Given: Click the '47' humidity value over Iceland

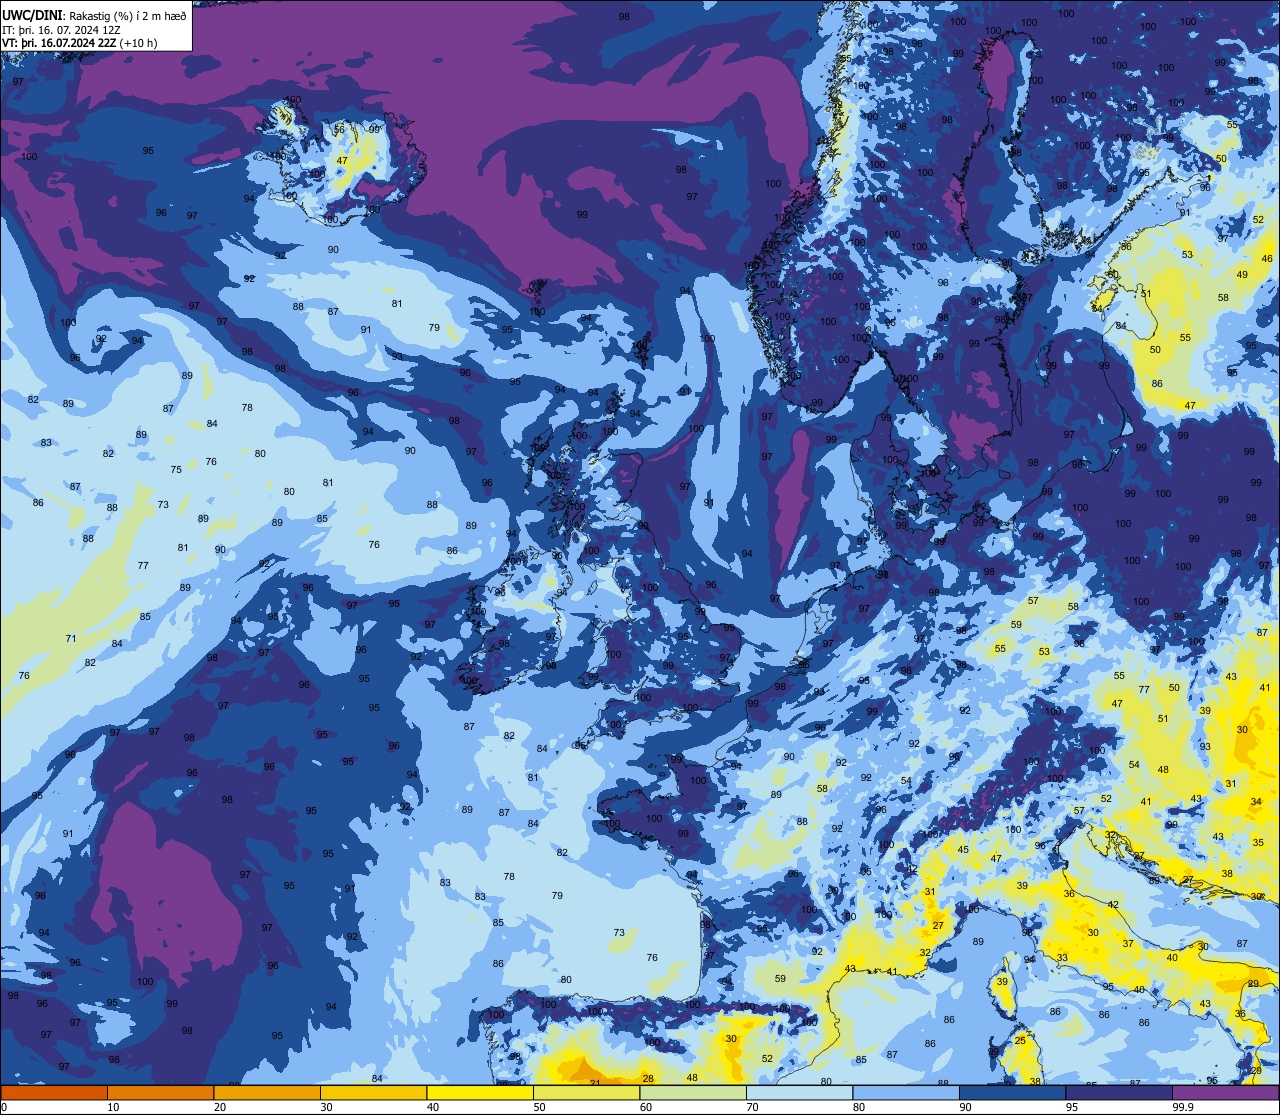Looking at the screenshot, I should [342, 160].
